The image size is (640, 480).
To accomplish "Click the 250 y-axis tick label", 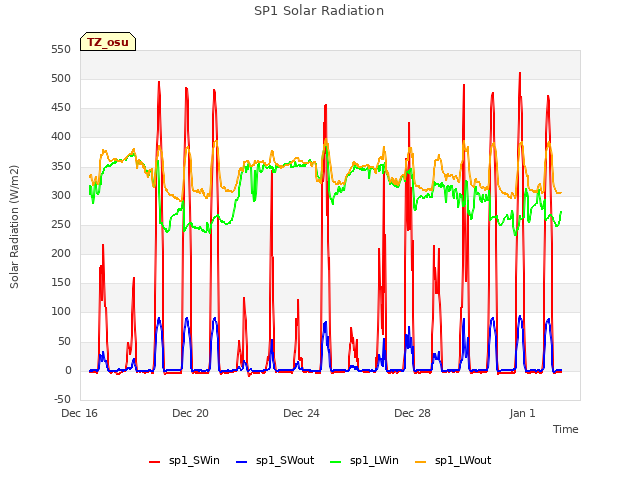I will point(61,224).
